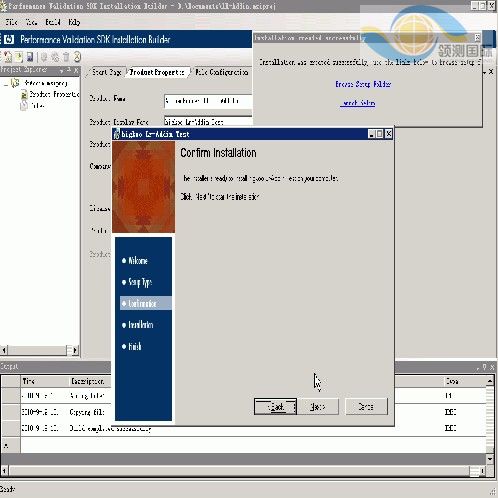
Task: Switch to the File Configuration tab
Action: 221,72
